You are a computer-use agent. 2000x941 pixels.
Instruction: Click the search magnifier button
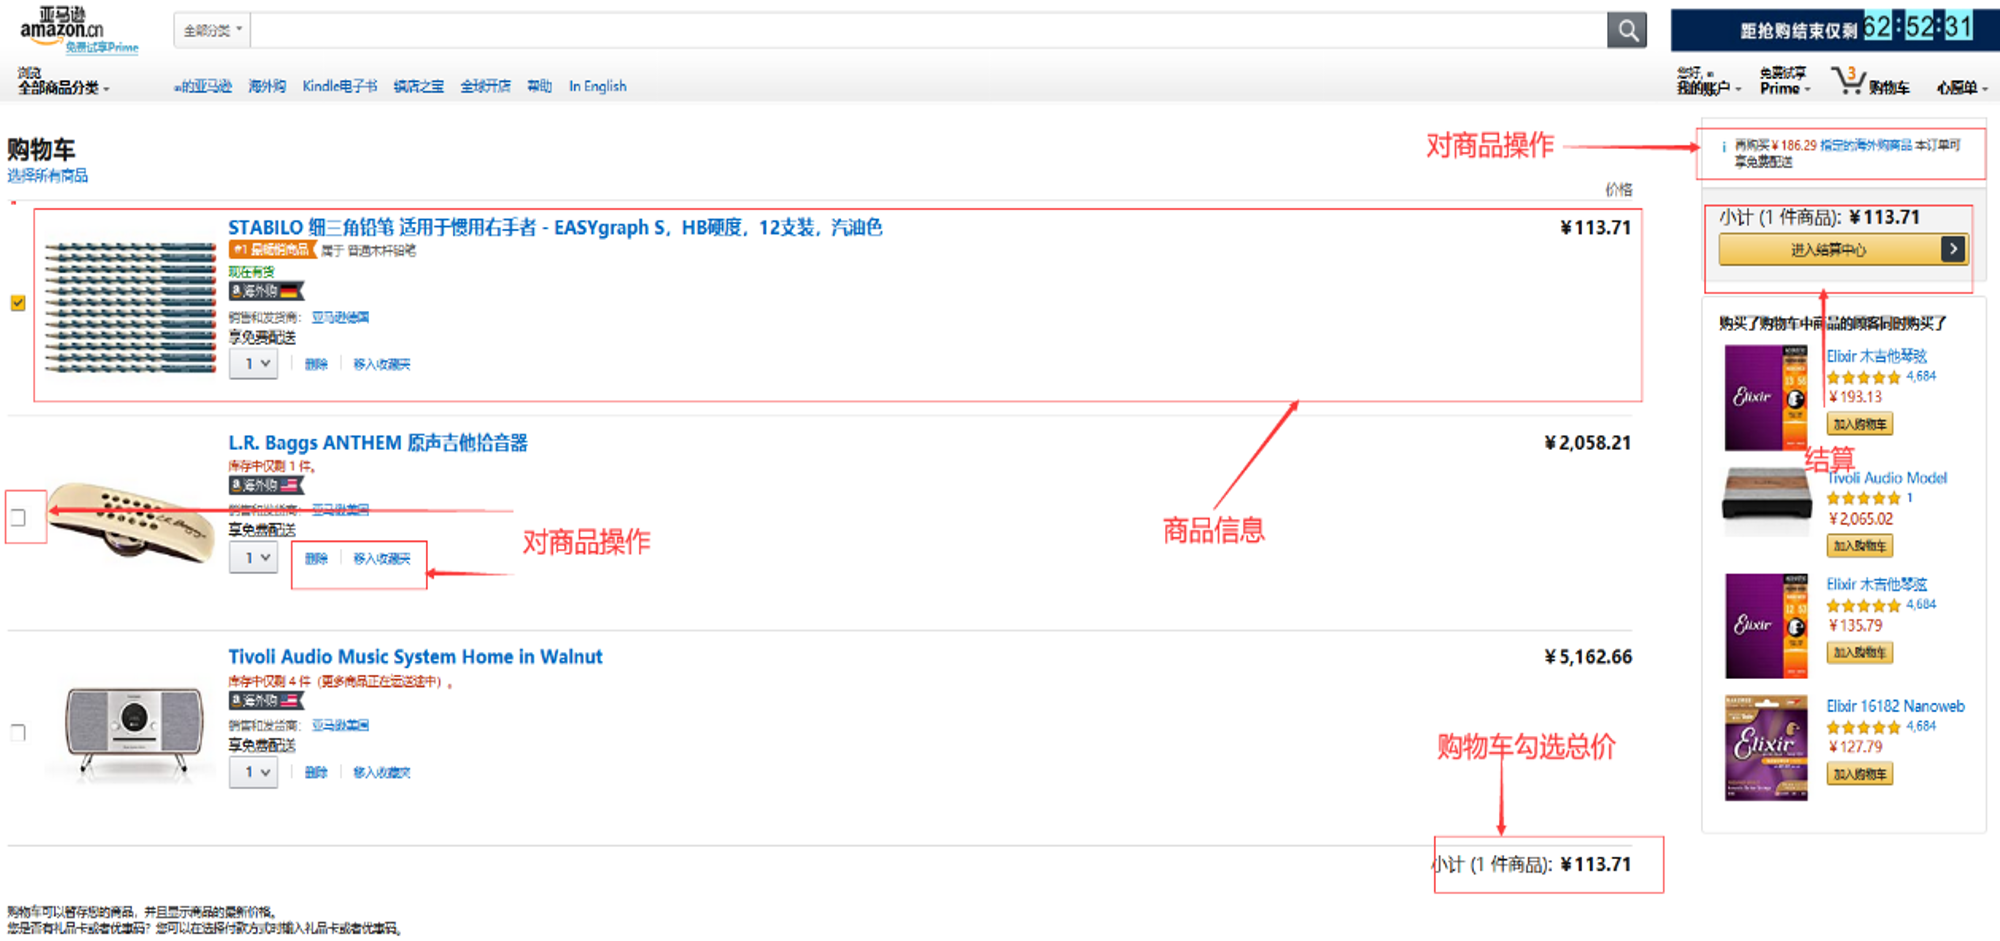point(1627,31)
